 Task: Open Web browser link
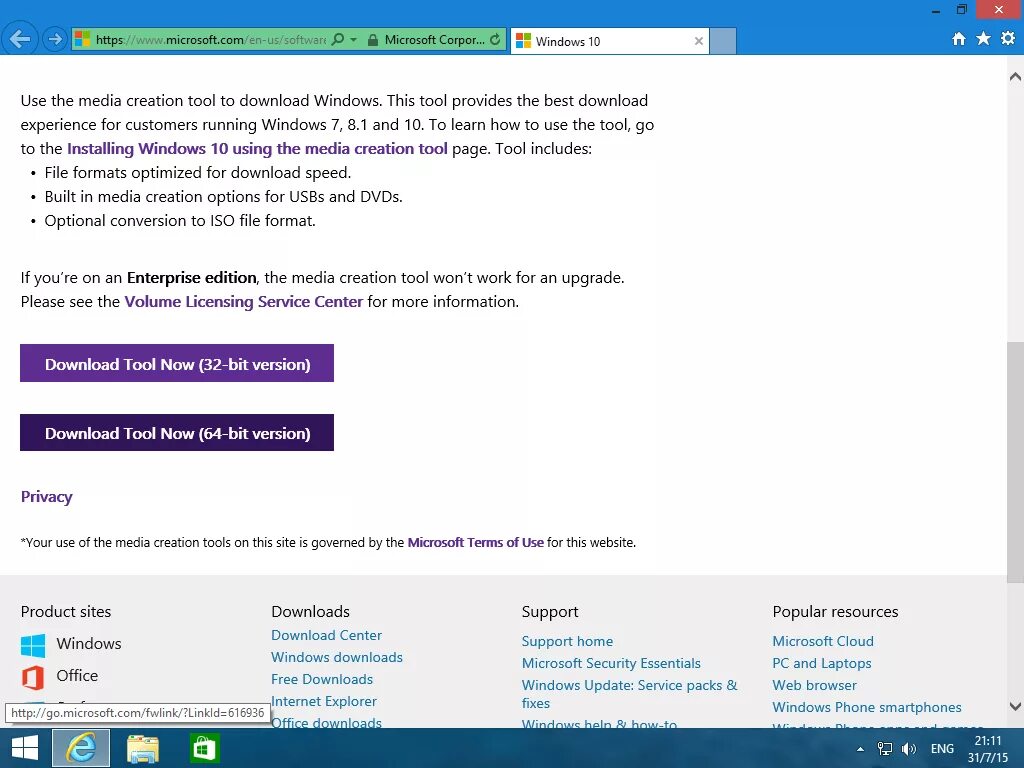click(814, 685)
